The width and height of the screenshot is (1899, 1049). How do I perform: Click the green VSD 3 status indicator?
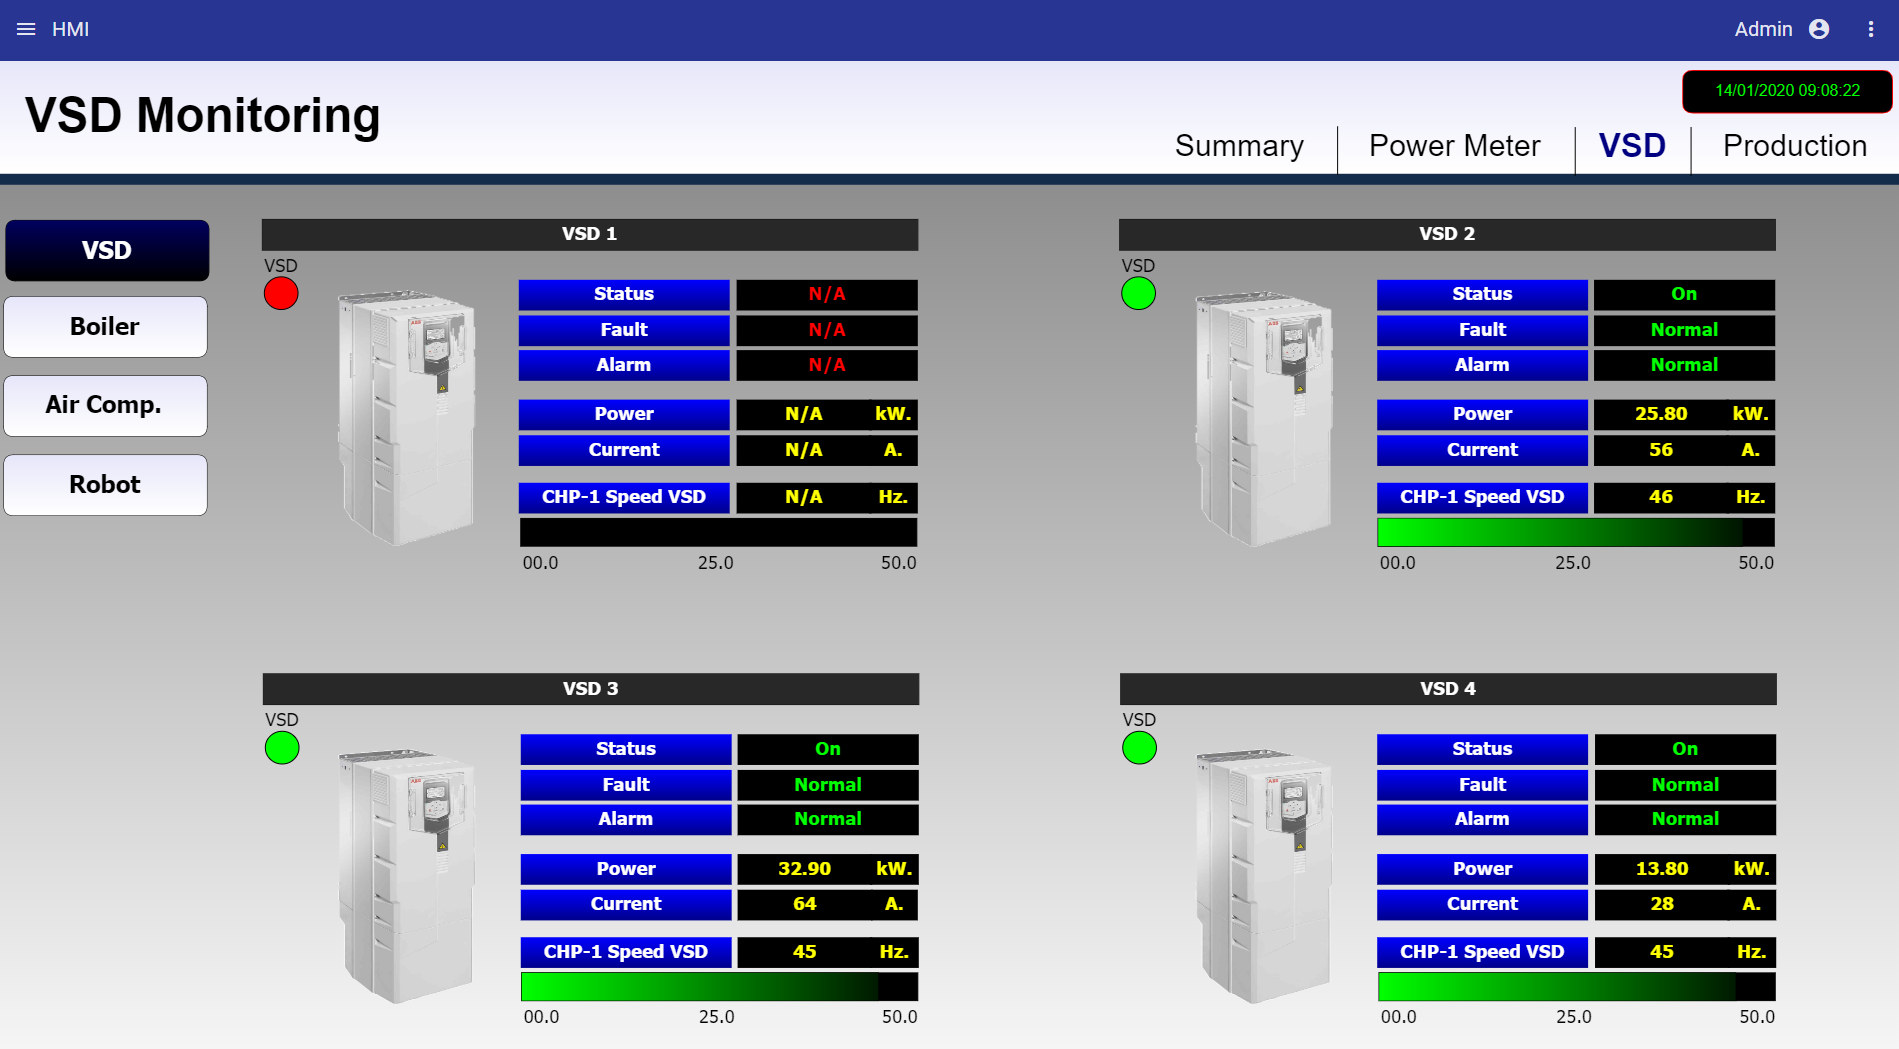pos(282,748)
